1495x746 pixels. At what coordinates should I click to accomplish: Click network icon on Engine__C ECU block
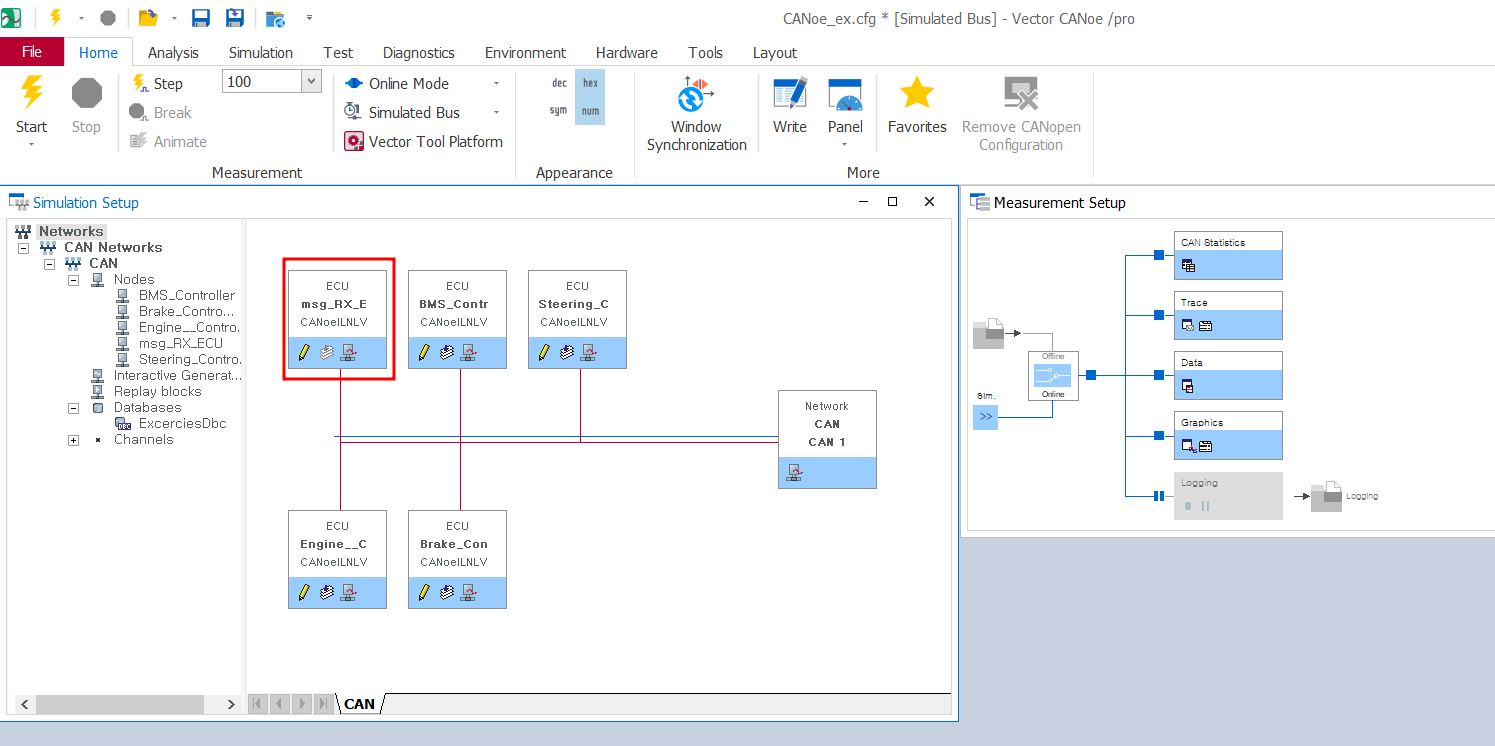tap(349, 592)
